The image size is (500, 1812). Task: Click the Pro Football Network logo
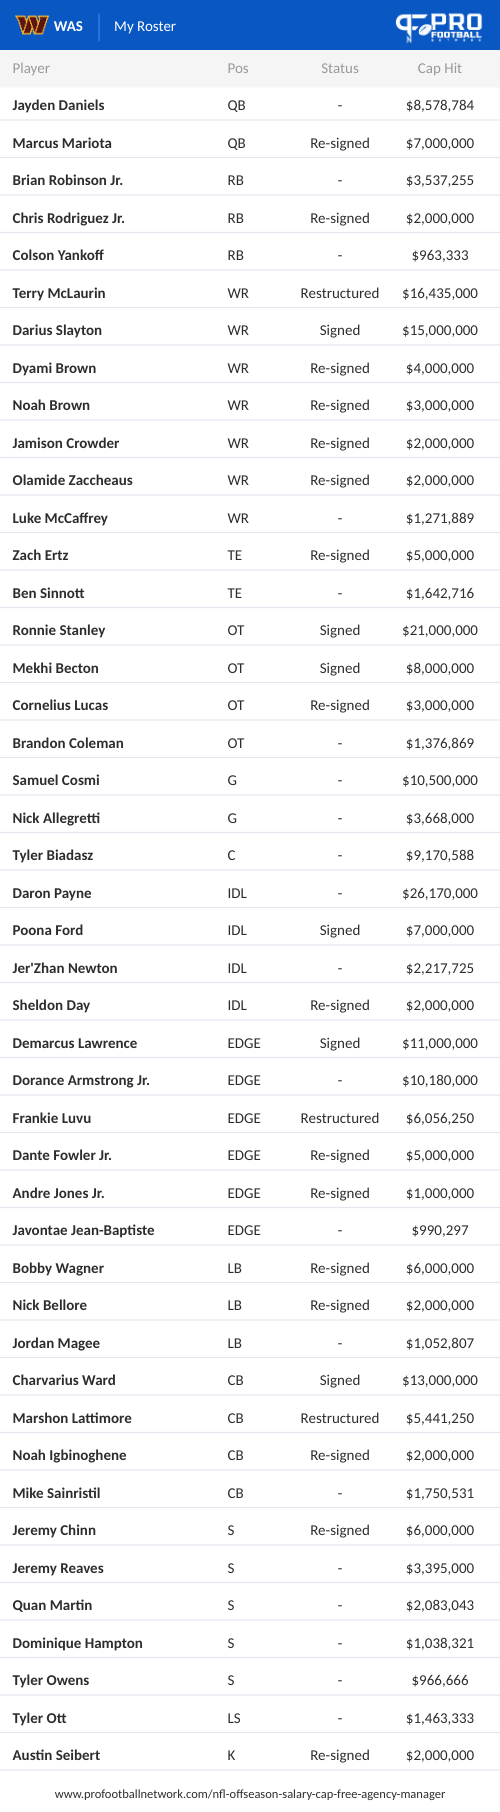coord(439,26)
